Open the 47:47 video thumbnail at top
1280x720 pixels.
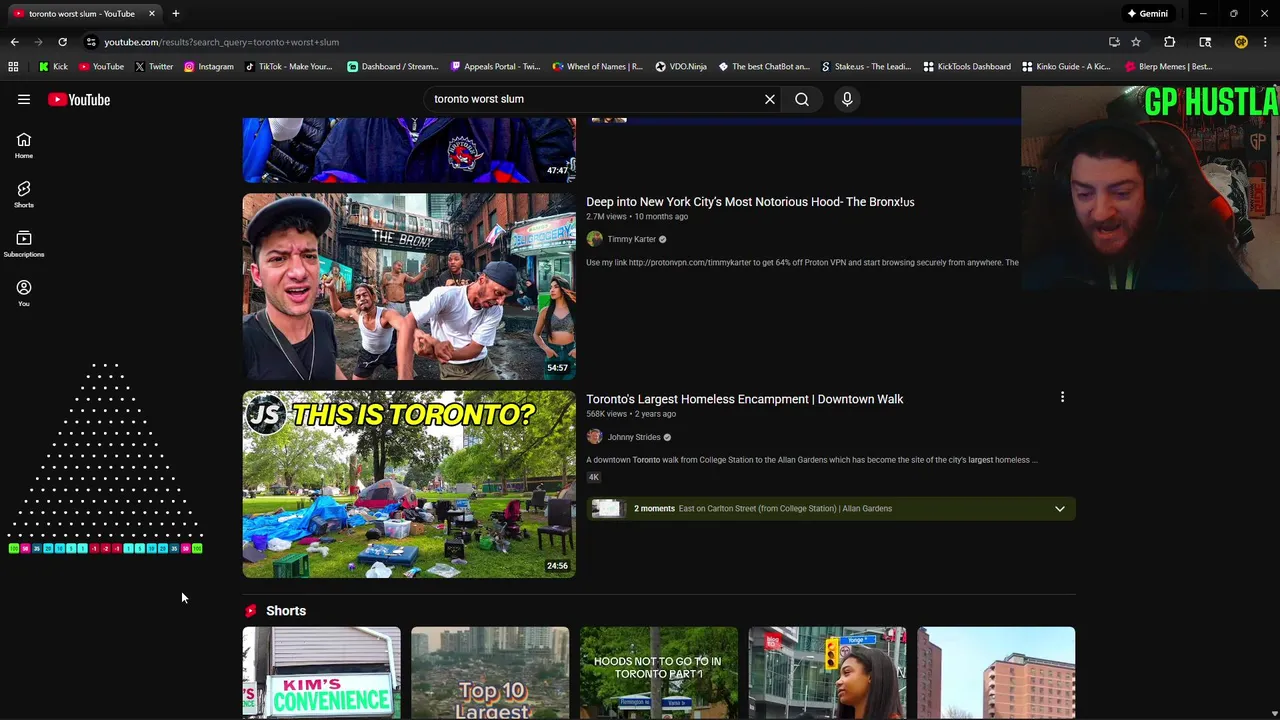tap(409, 150)
